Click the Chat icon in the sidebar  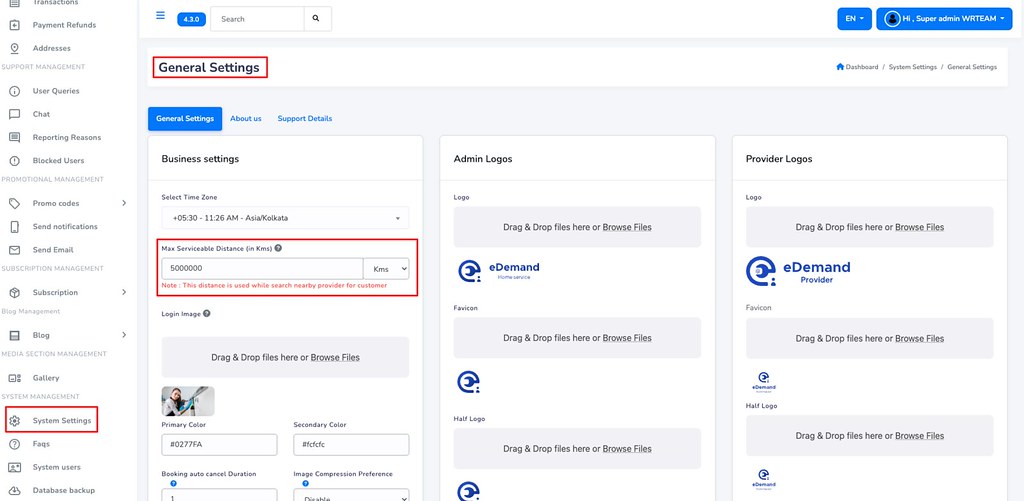coord(14,114)
